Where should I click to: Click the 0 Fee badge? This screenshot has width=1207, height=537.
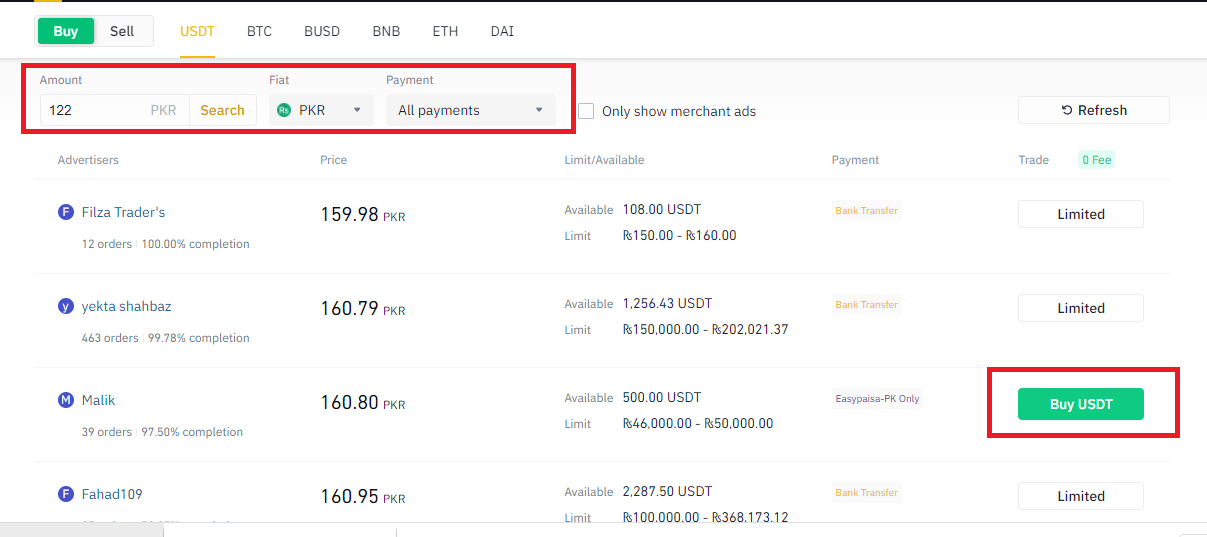(x=1096, y=160)
